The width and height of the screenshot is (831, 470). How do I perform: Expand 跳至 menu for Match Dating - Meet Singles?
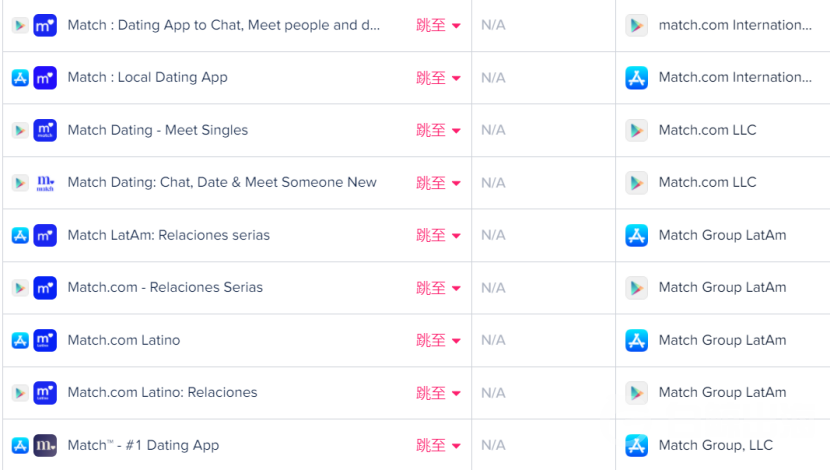click(438, 130)
